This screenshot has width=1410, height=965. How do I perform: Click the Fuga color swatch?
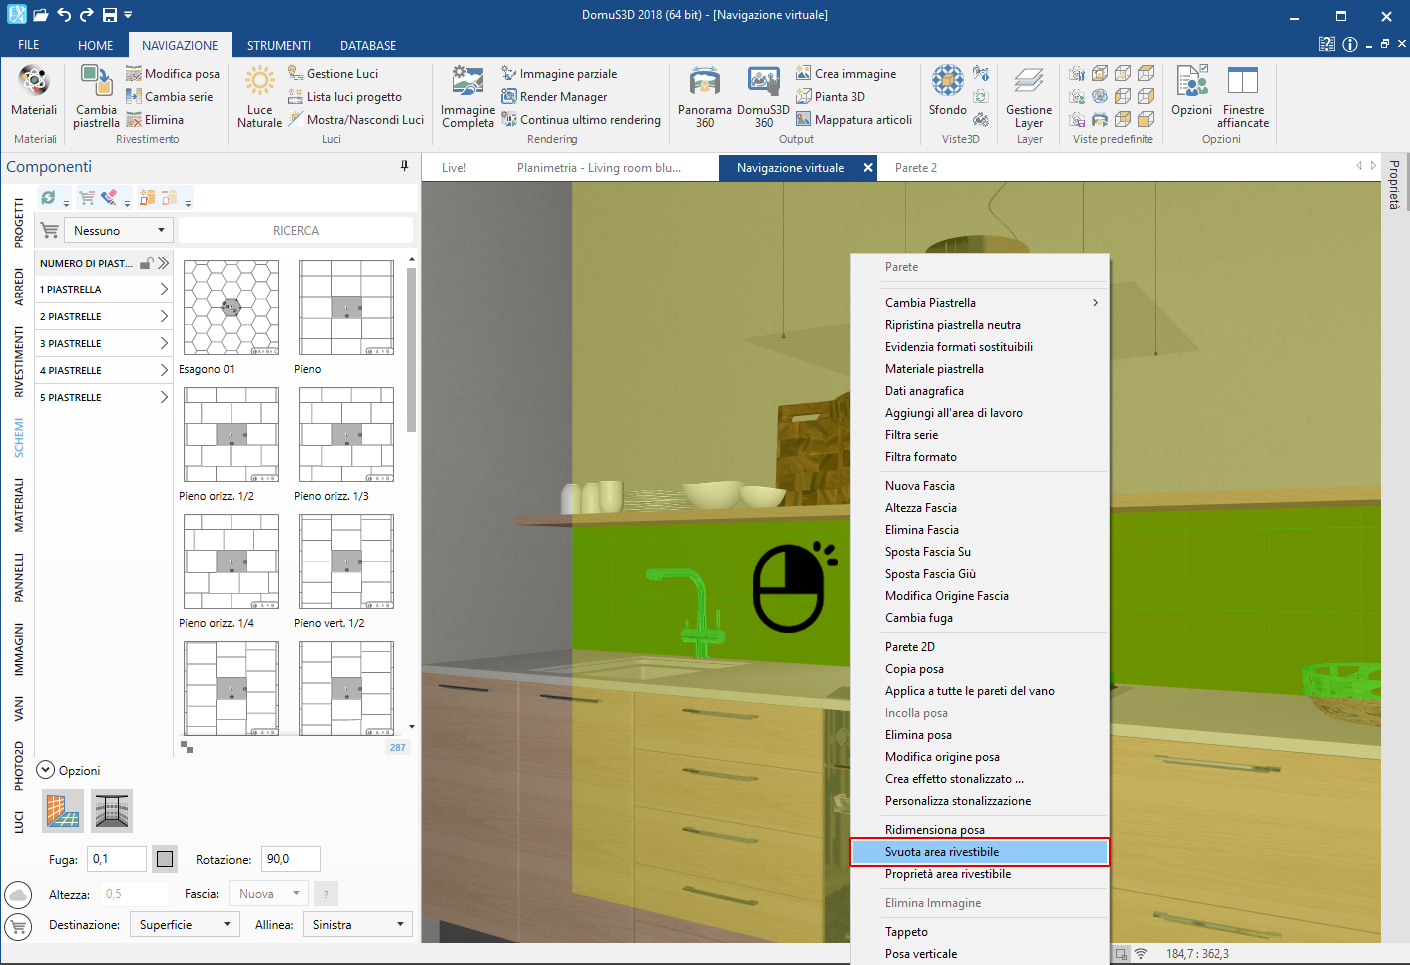(165, 859)
